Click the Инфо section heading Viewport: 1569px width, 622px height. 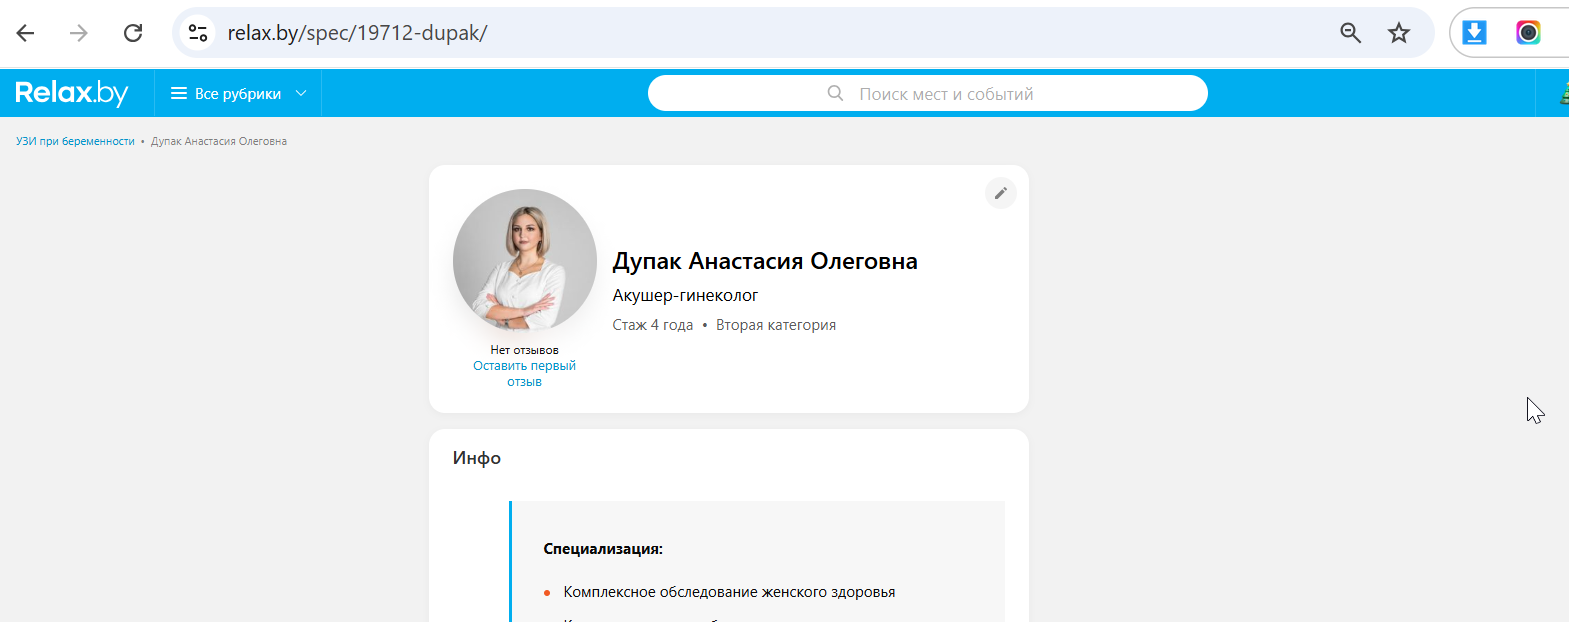[x=477, y=458]
